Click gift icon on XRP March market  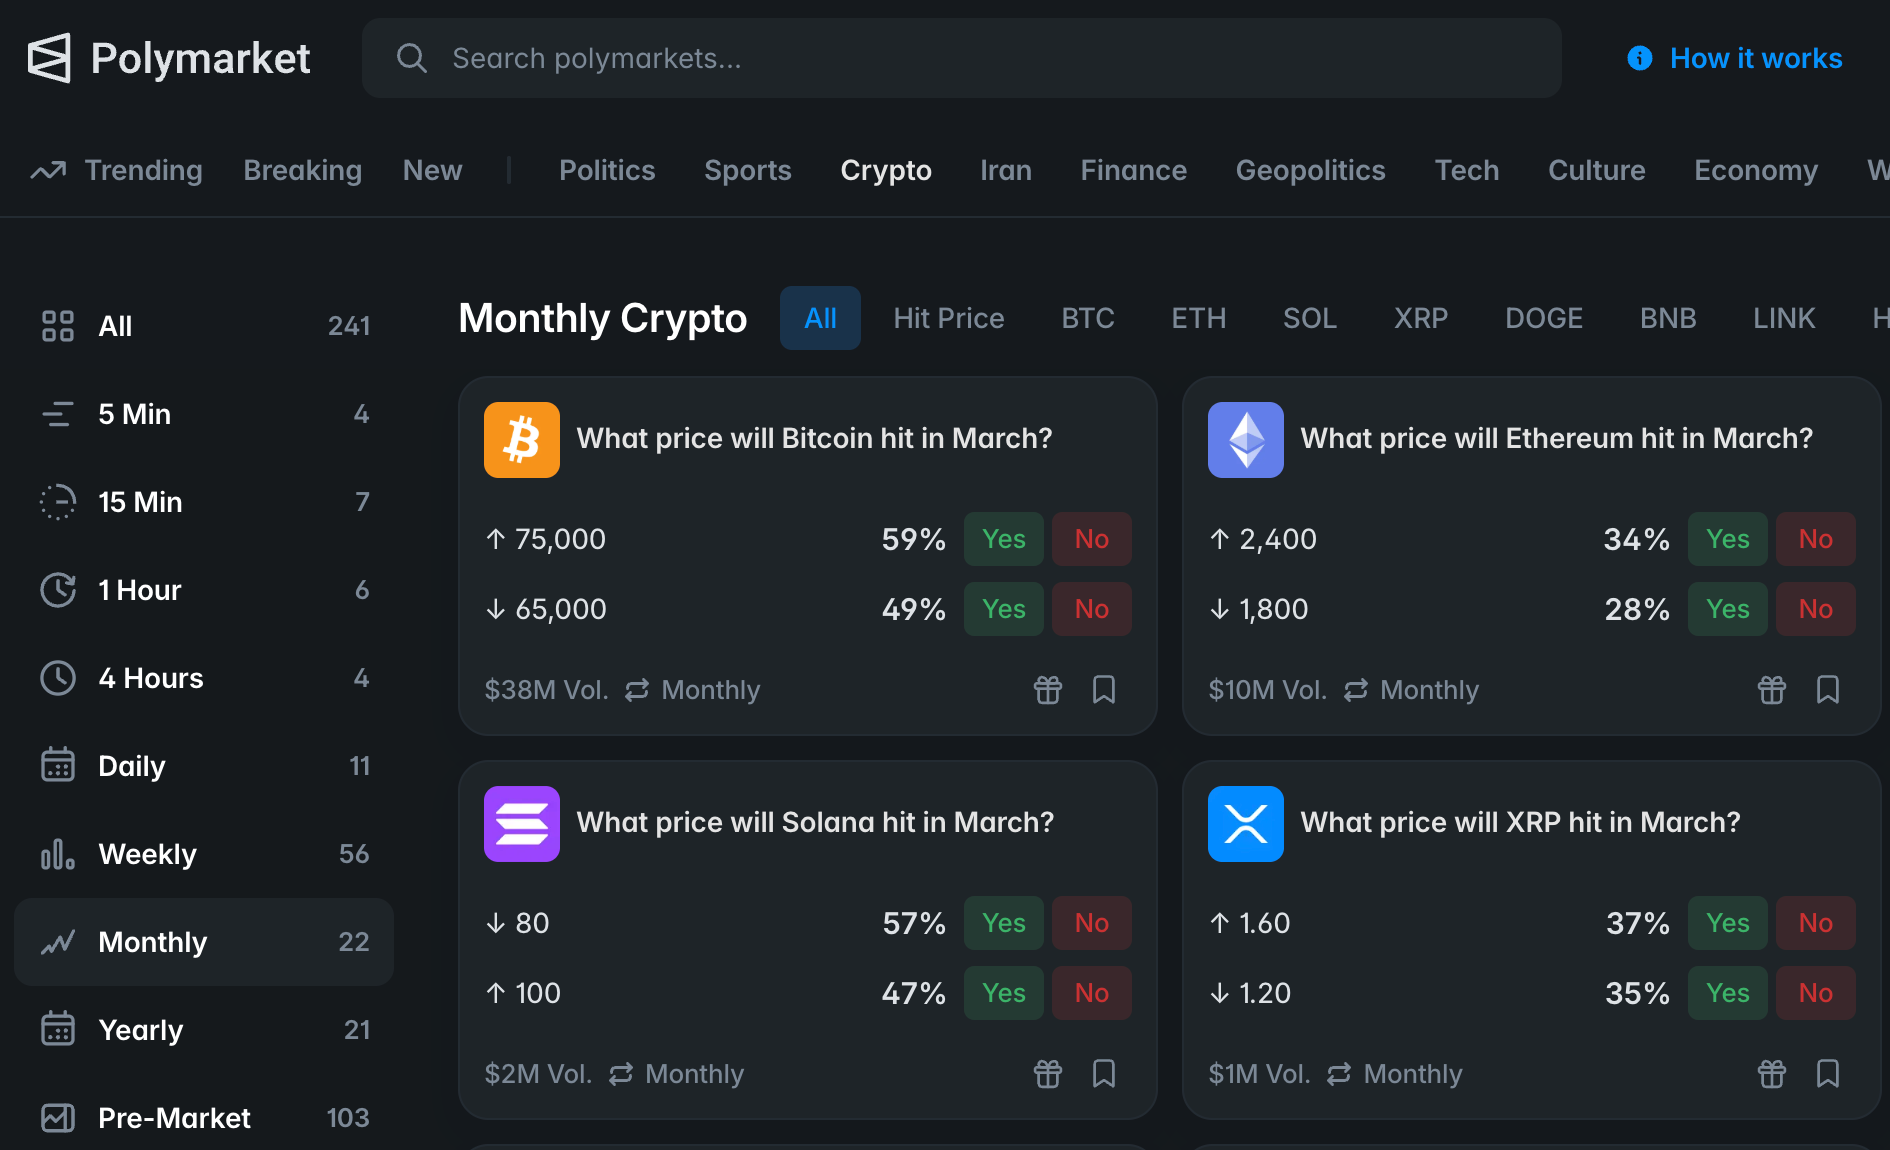point(1771,1074)
